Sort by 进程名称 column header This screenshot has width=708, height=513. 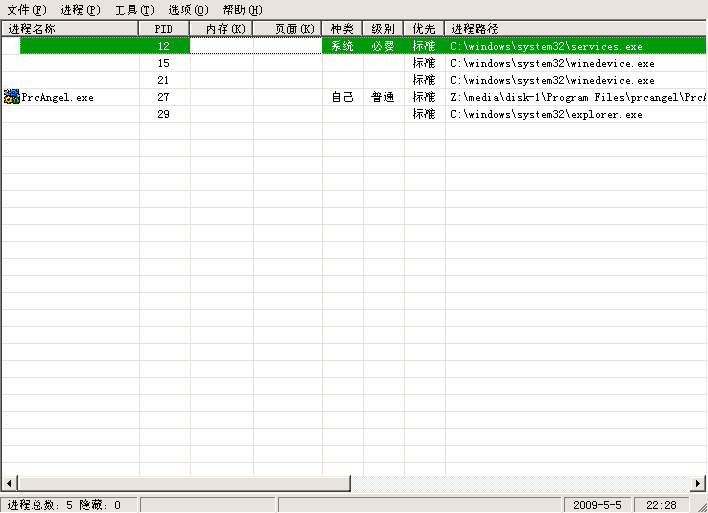pyautogui.click(x=70, y=29)
